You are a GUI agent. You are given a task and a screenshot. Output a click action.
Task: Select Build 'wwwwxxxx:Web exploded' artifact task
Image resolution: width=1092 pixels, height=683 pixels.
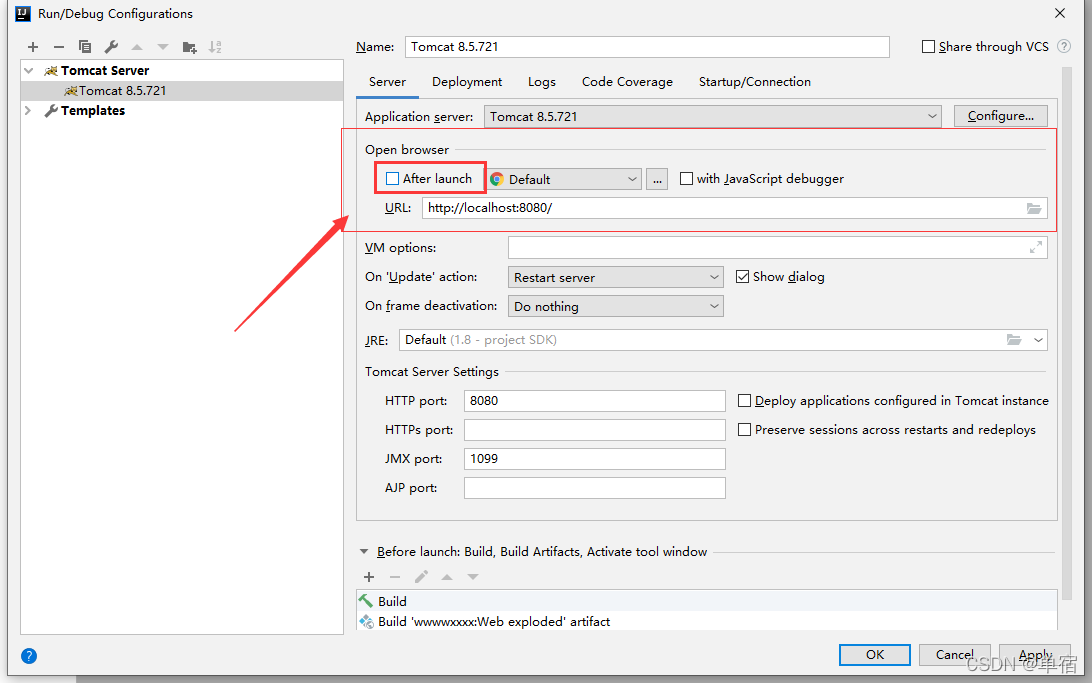(707, 621)
